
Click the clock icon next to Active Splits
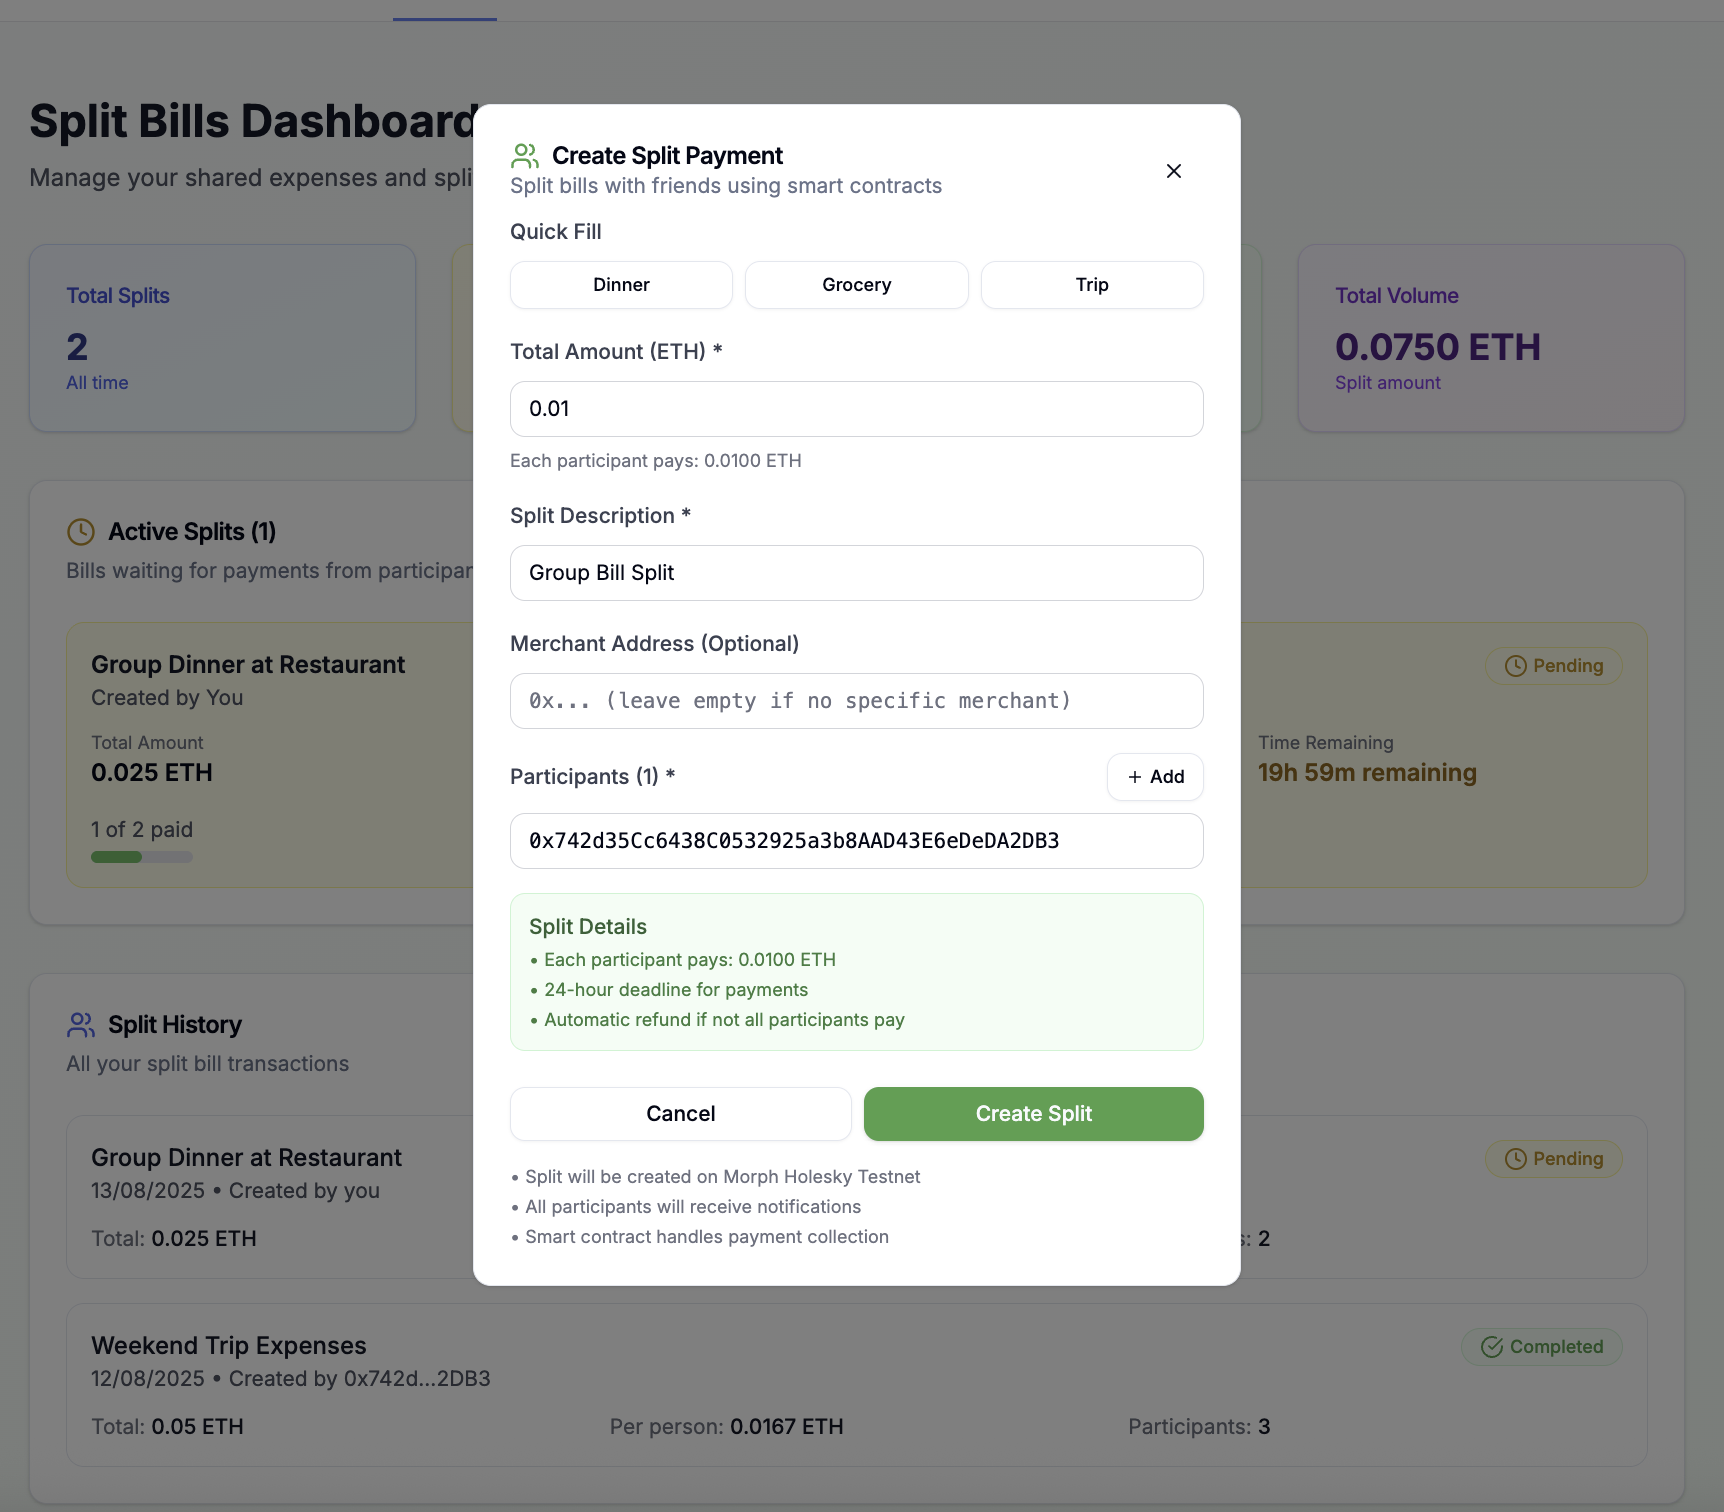(81, 532)
